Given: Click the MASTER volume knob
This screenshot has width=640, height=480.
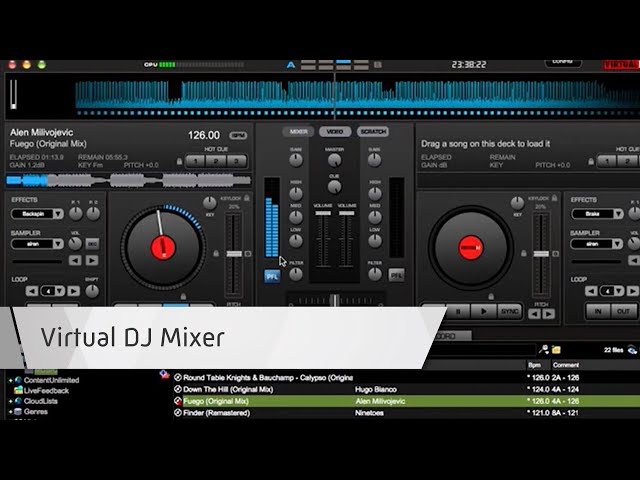Looking at the screenshot, I should click(334, 160).
